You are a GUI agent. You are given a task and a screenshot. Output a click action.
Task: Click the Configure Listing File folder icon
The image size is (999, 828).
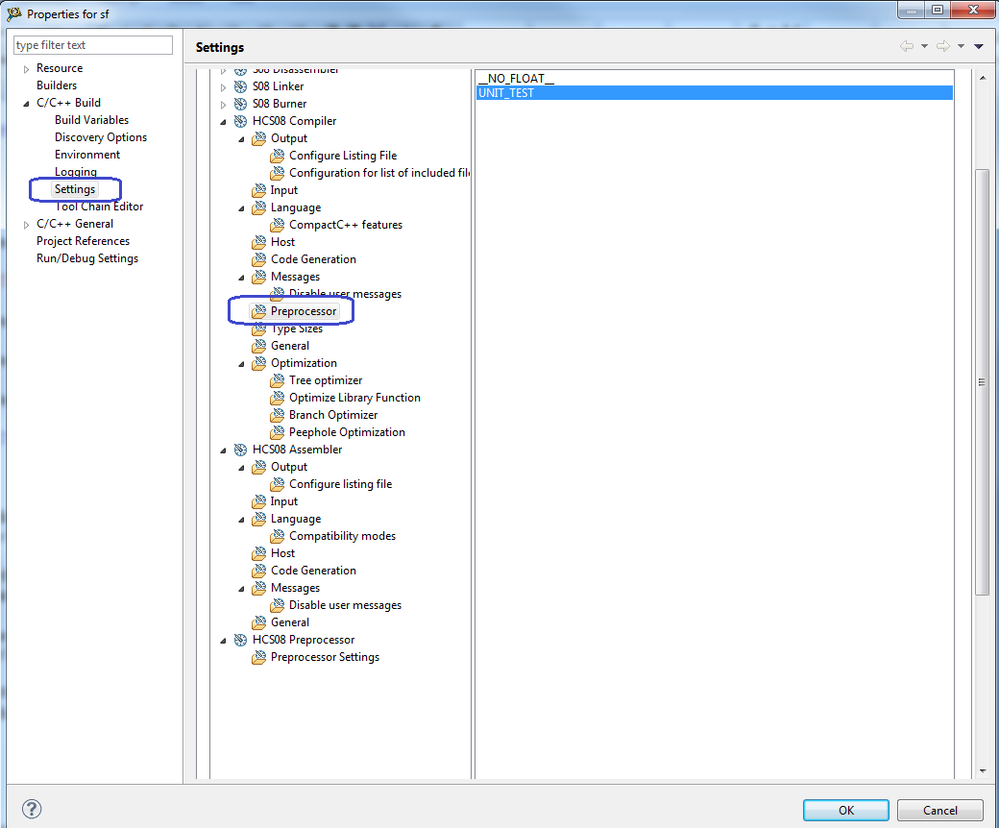[277, 155]
